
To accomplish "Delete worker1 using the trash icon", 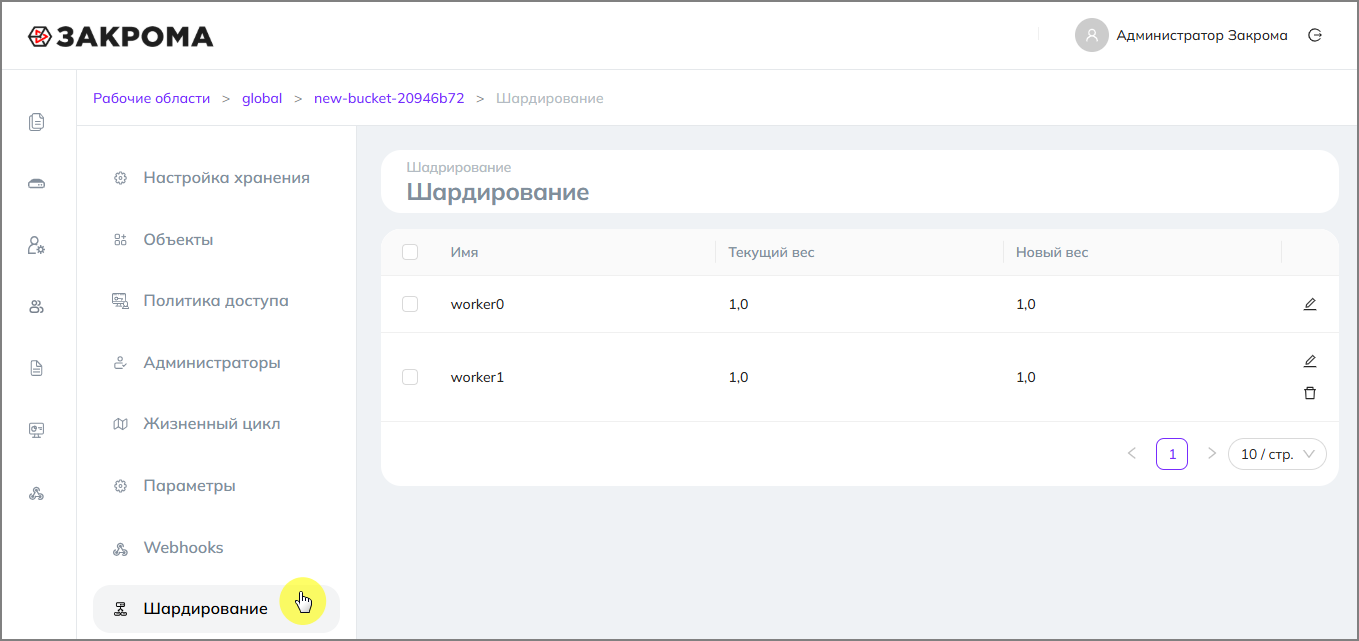I will pyautogui.click(x=1310, y=393).
